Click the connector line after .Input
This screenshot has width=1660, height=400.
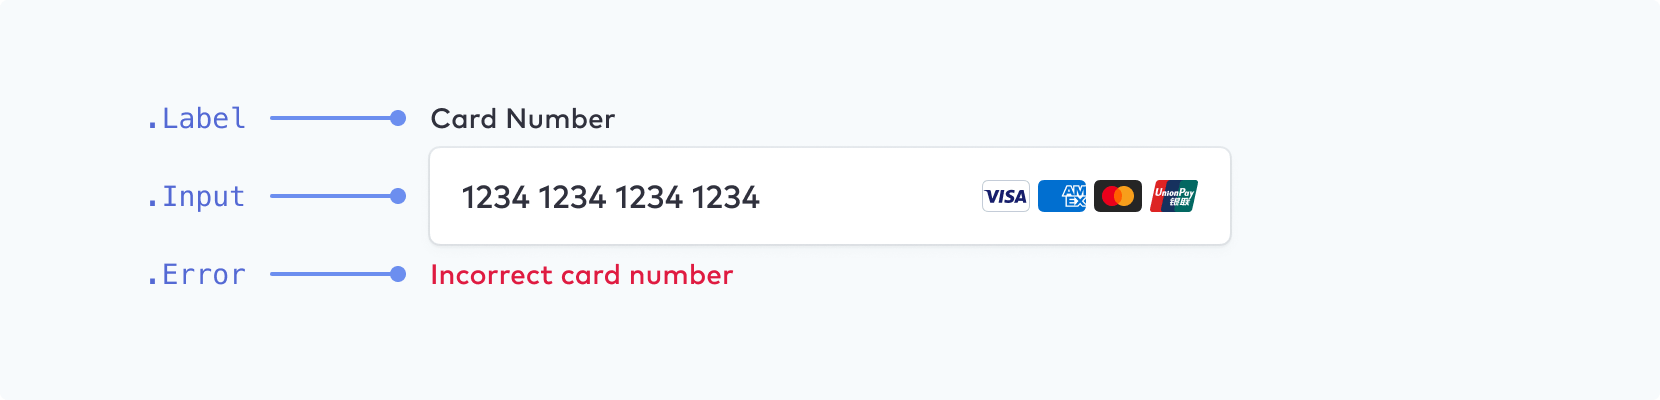(x=331, y=196)
